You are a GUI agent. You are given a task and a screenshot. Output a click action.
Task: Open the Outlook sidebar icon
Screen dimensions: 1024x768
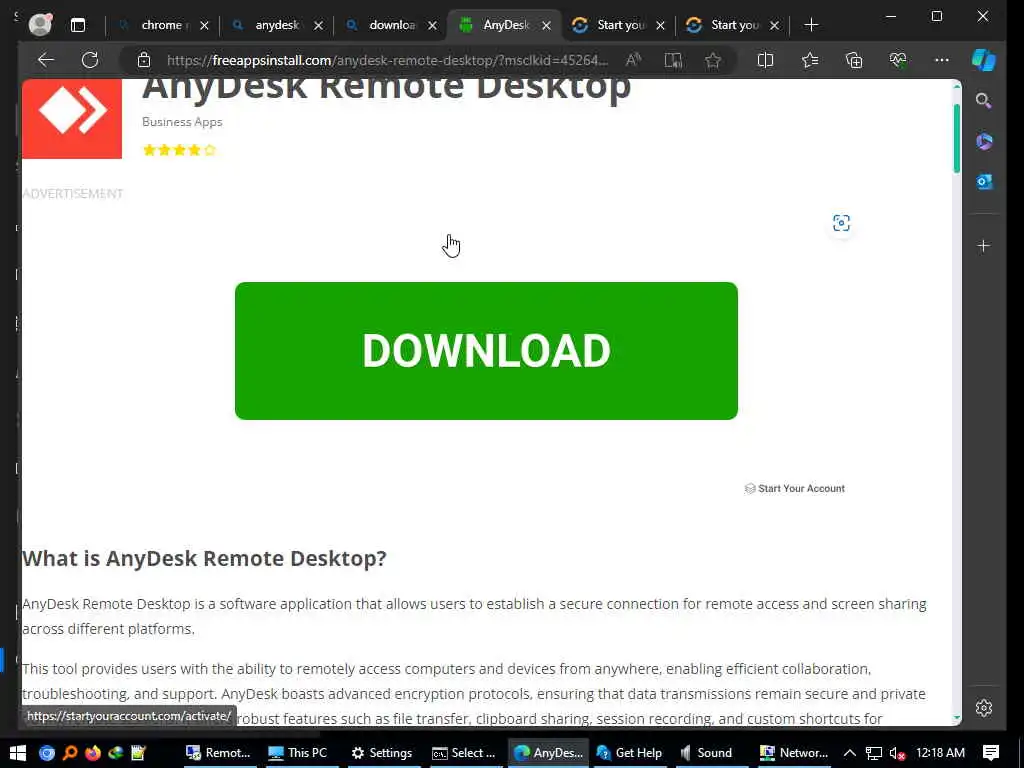(984, 182)
